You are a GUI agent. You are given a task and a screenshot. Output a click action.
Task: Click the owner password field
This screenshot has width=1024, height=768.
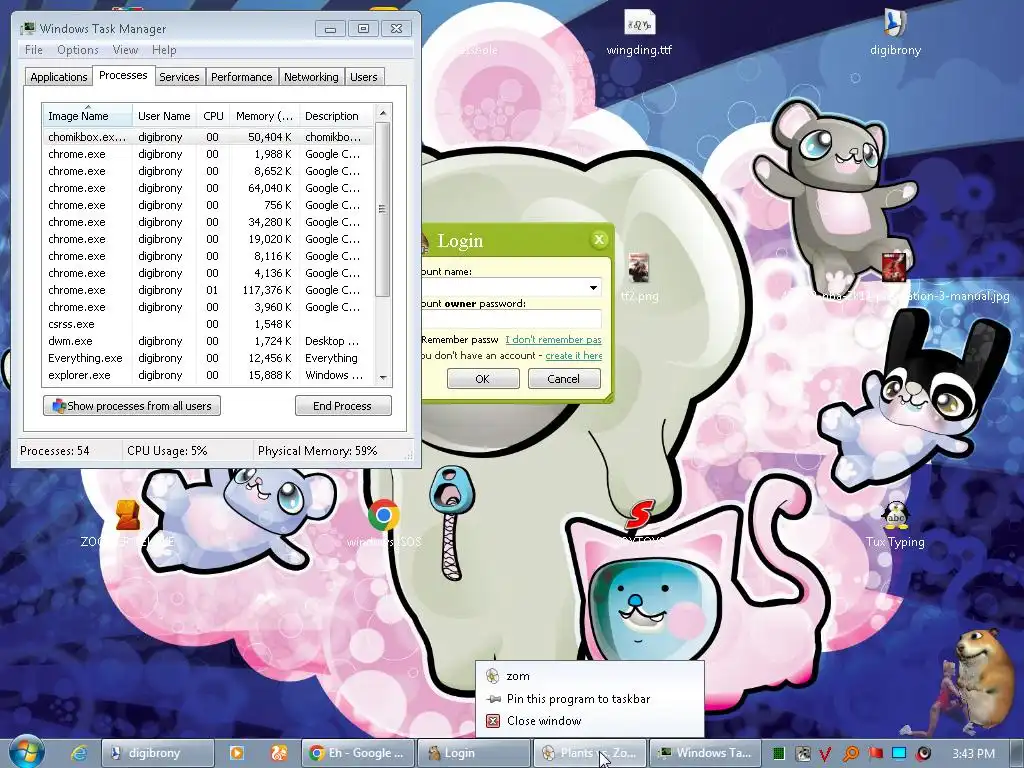pos(511,319)
